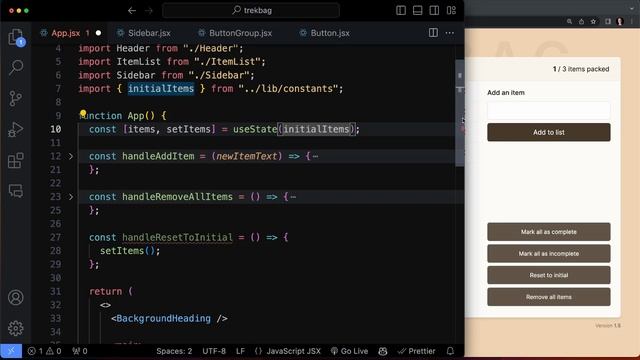The image size is (640, 360).
Task: Switch to the App.jsx tab
Action: point(65,33)
